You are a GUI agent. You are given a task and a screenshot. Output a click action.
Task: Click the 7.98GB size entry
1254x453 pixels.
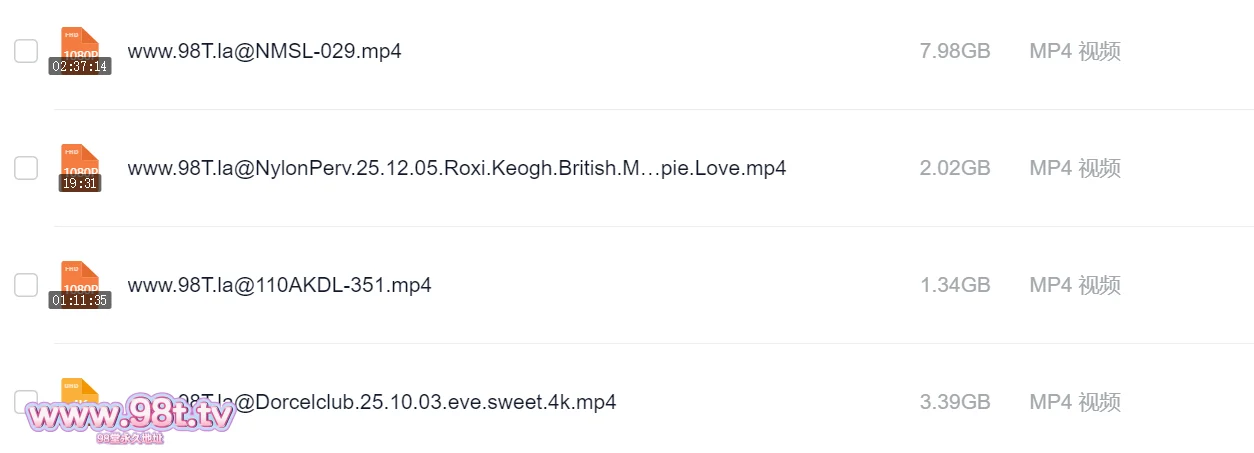tap(954, 51)
